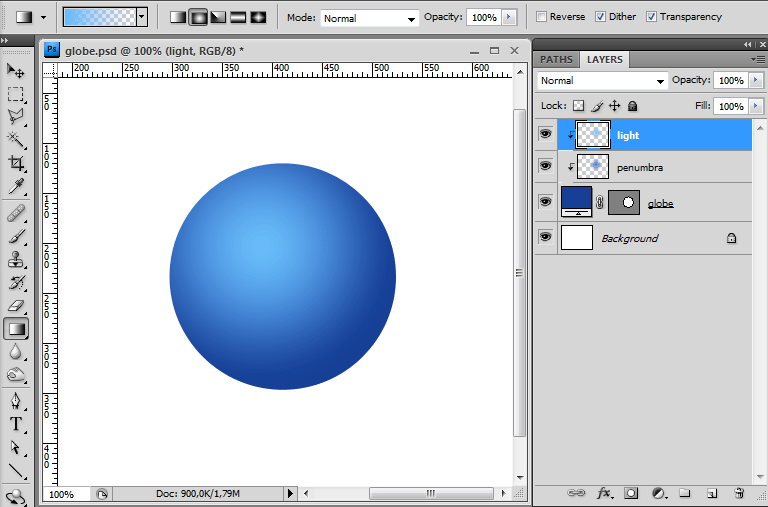Choose the Radial Gradient style icon
Image resolution: width=768 pixels, height=507 pixels.
point(198,17)
